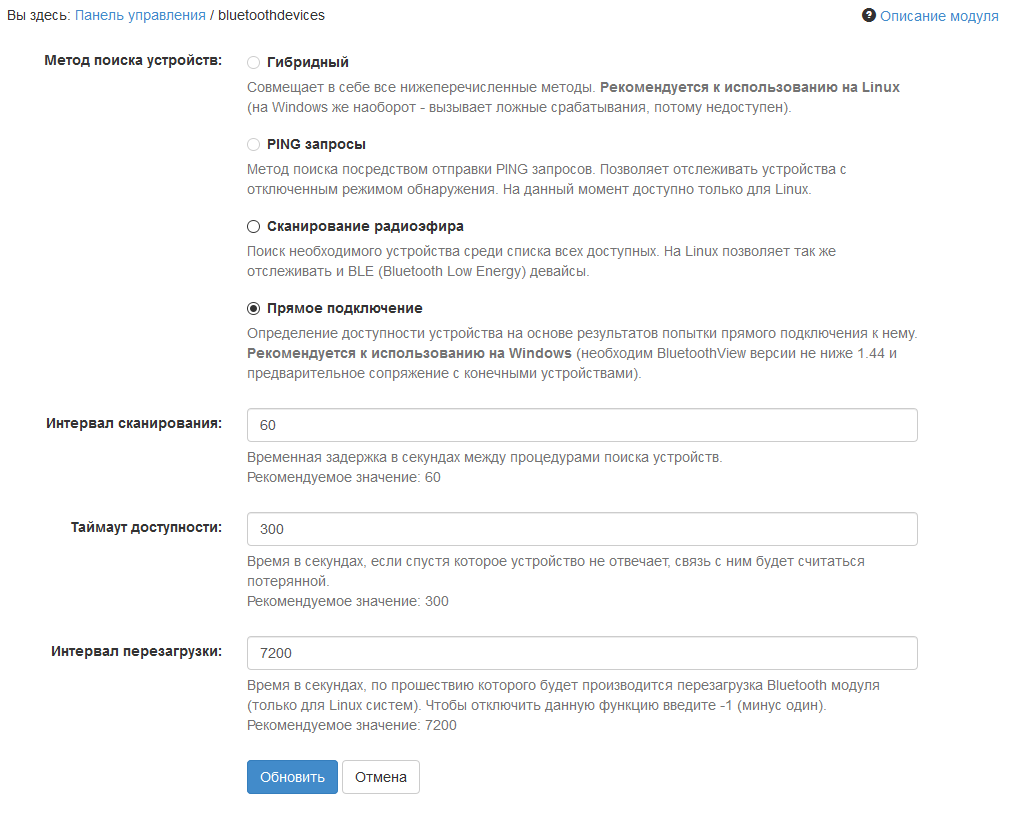Choose the Сканирование радиоэфира radio button circle
Image resolution: width=1018 pixels, height=824 pixels.
tap(253, 226)
